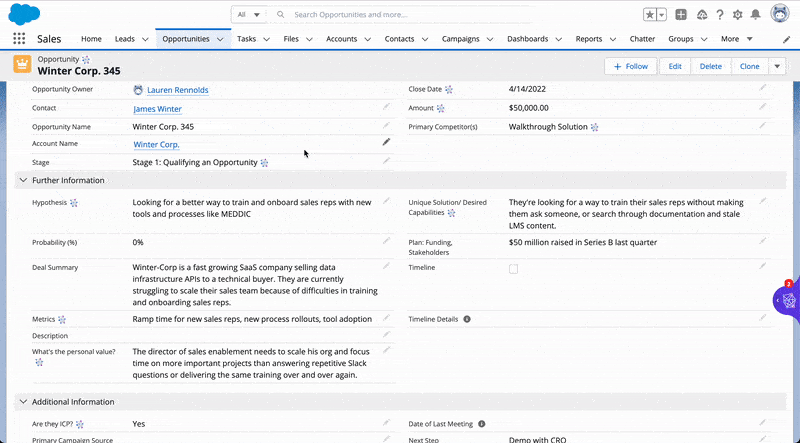
Task: Edit Hypothesis field pencil icon
Action: point(386,201)
